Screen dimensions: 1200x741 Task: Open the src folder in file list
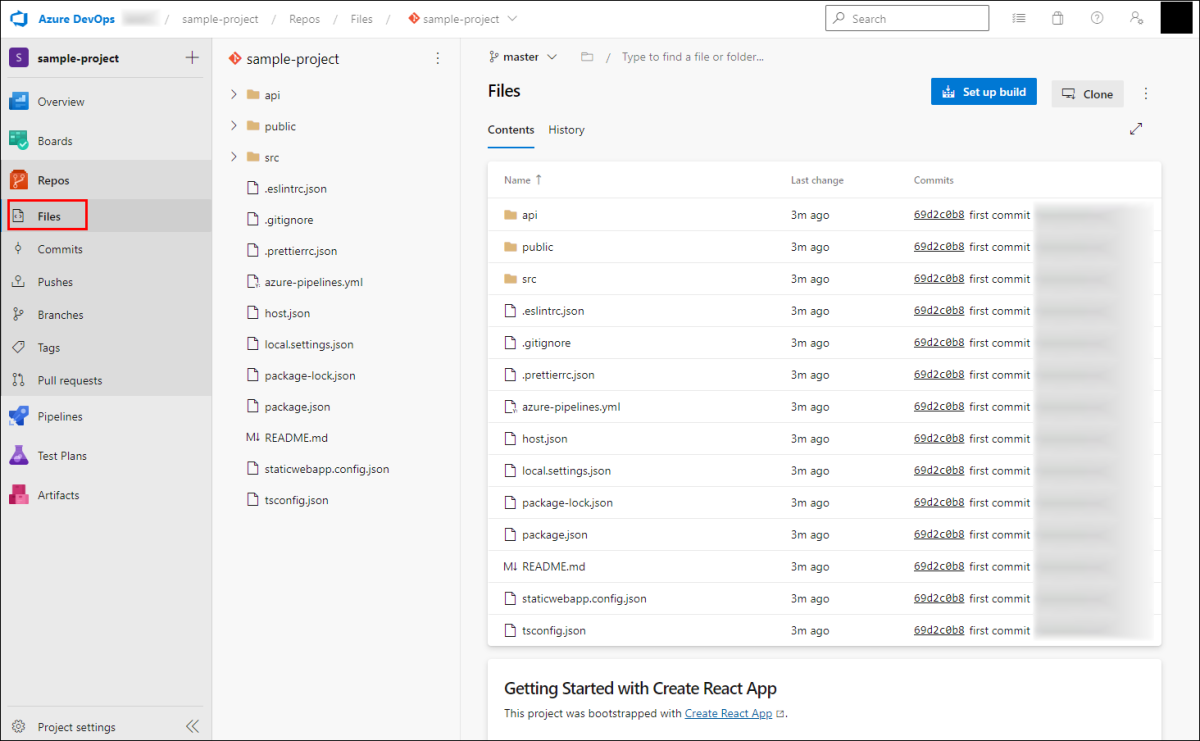tap(529, 279)
